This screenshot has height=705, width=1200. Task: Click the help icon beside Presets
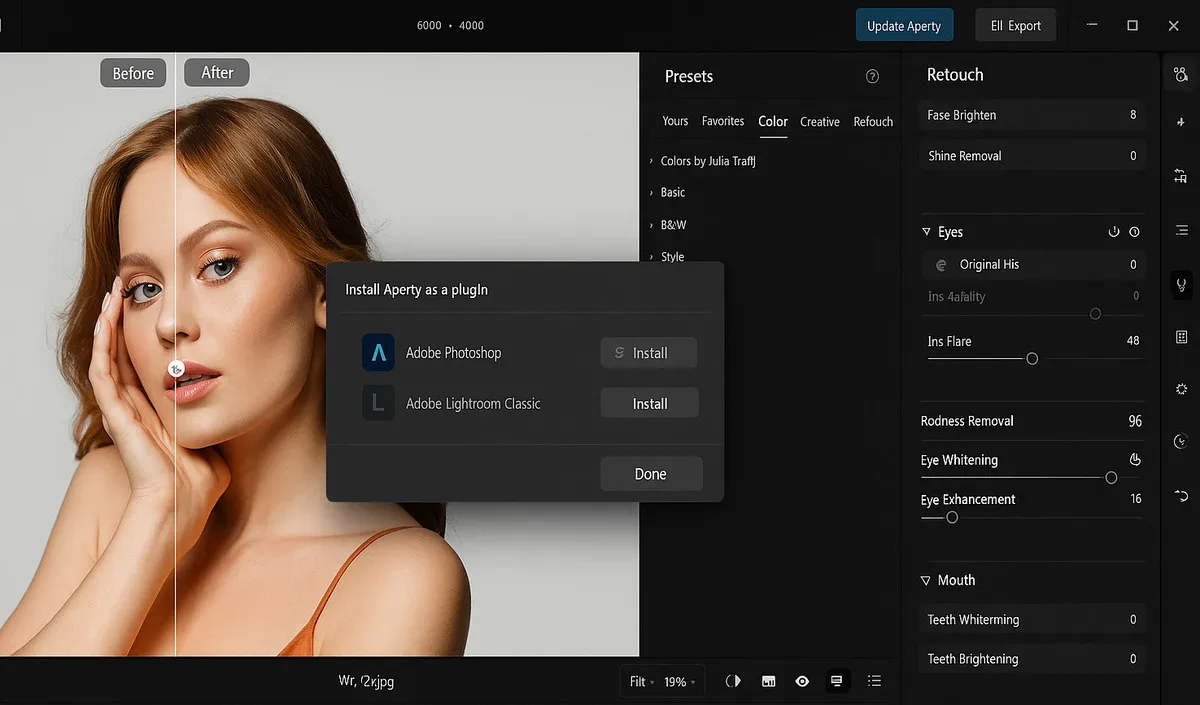click(x=872, y=77)
